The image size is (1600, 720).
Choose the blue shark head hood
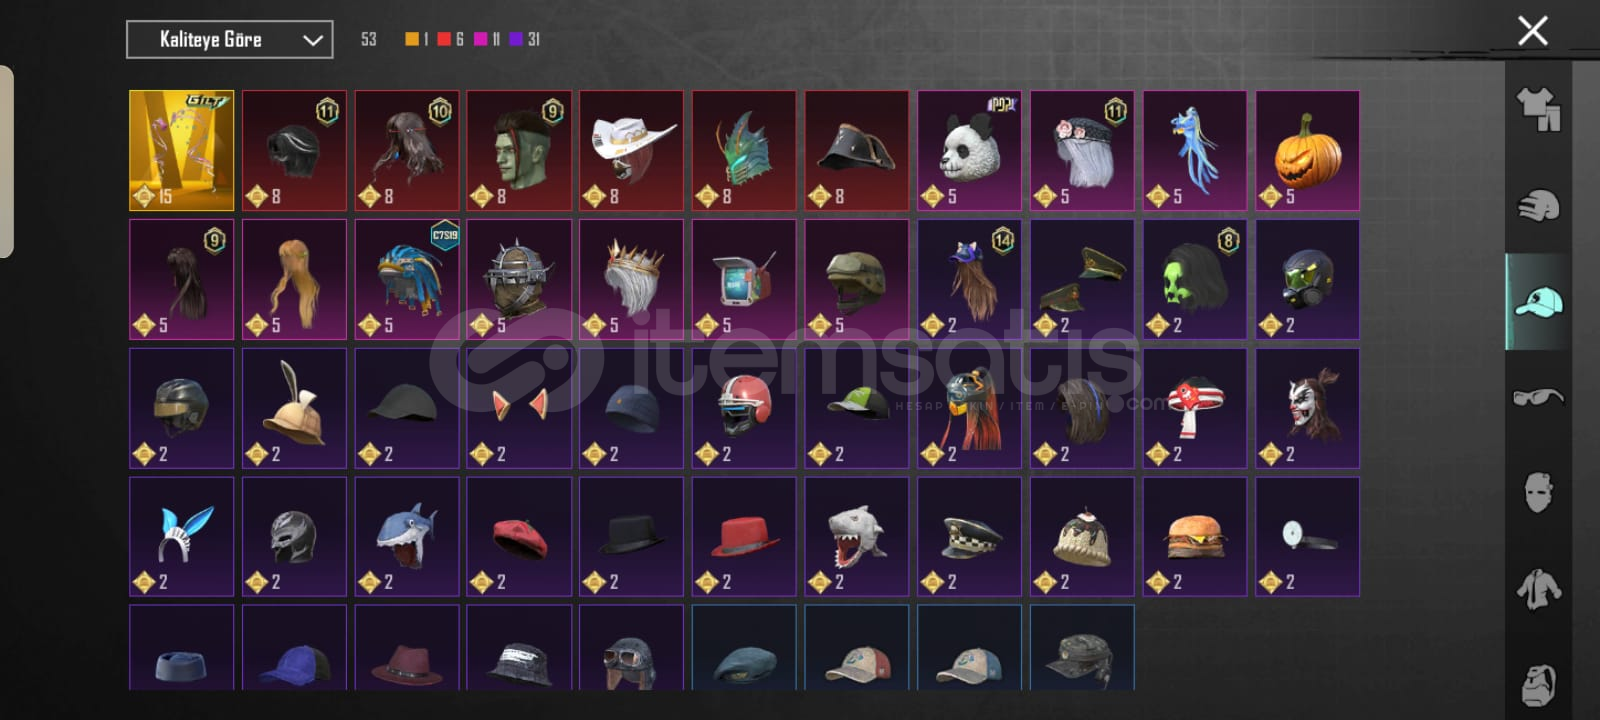pyautogui.click(x=406, y=537)
